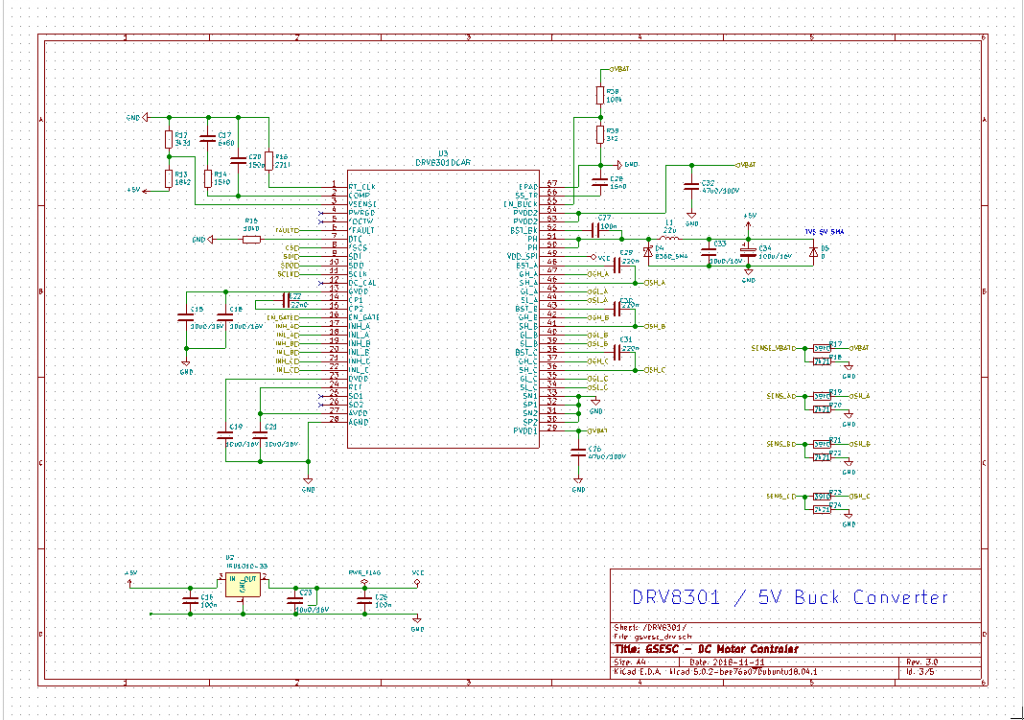This screenshot has width=1024, height=720.
Task: Select the SENS_C hierarchical label
Action: coord(782,497)
